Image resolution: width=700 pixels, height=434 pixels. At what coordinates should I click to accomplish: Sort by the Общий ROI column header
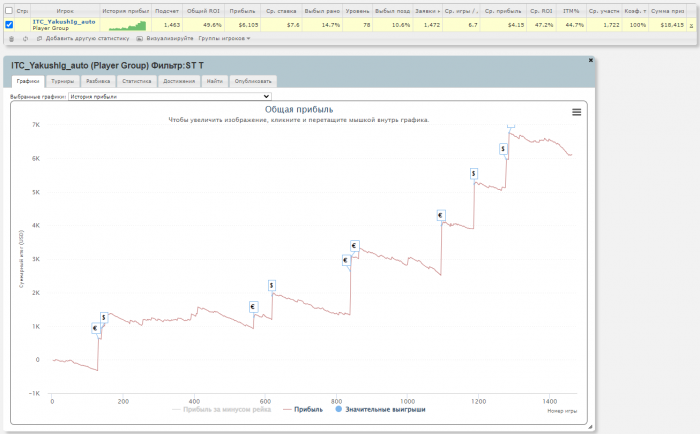coord(203,11)
